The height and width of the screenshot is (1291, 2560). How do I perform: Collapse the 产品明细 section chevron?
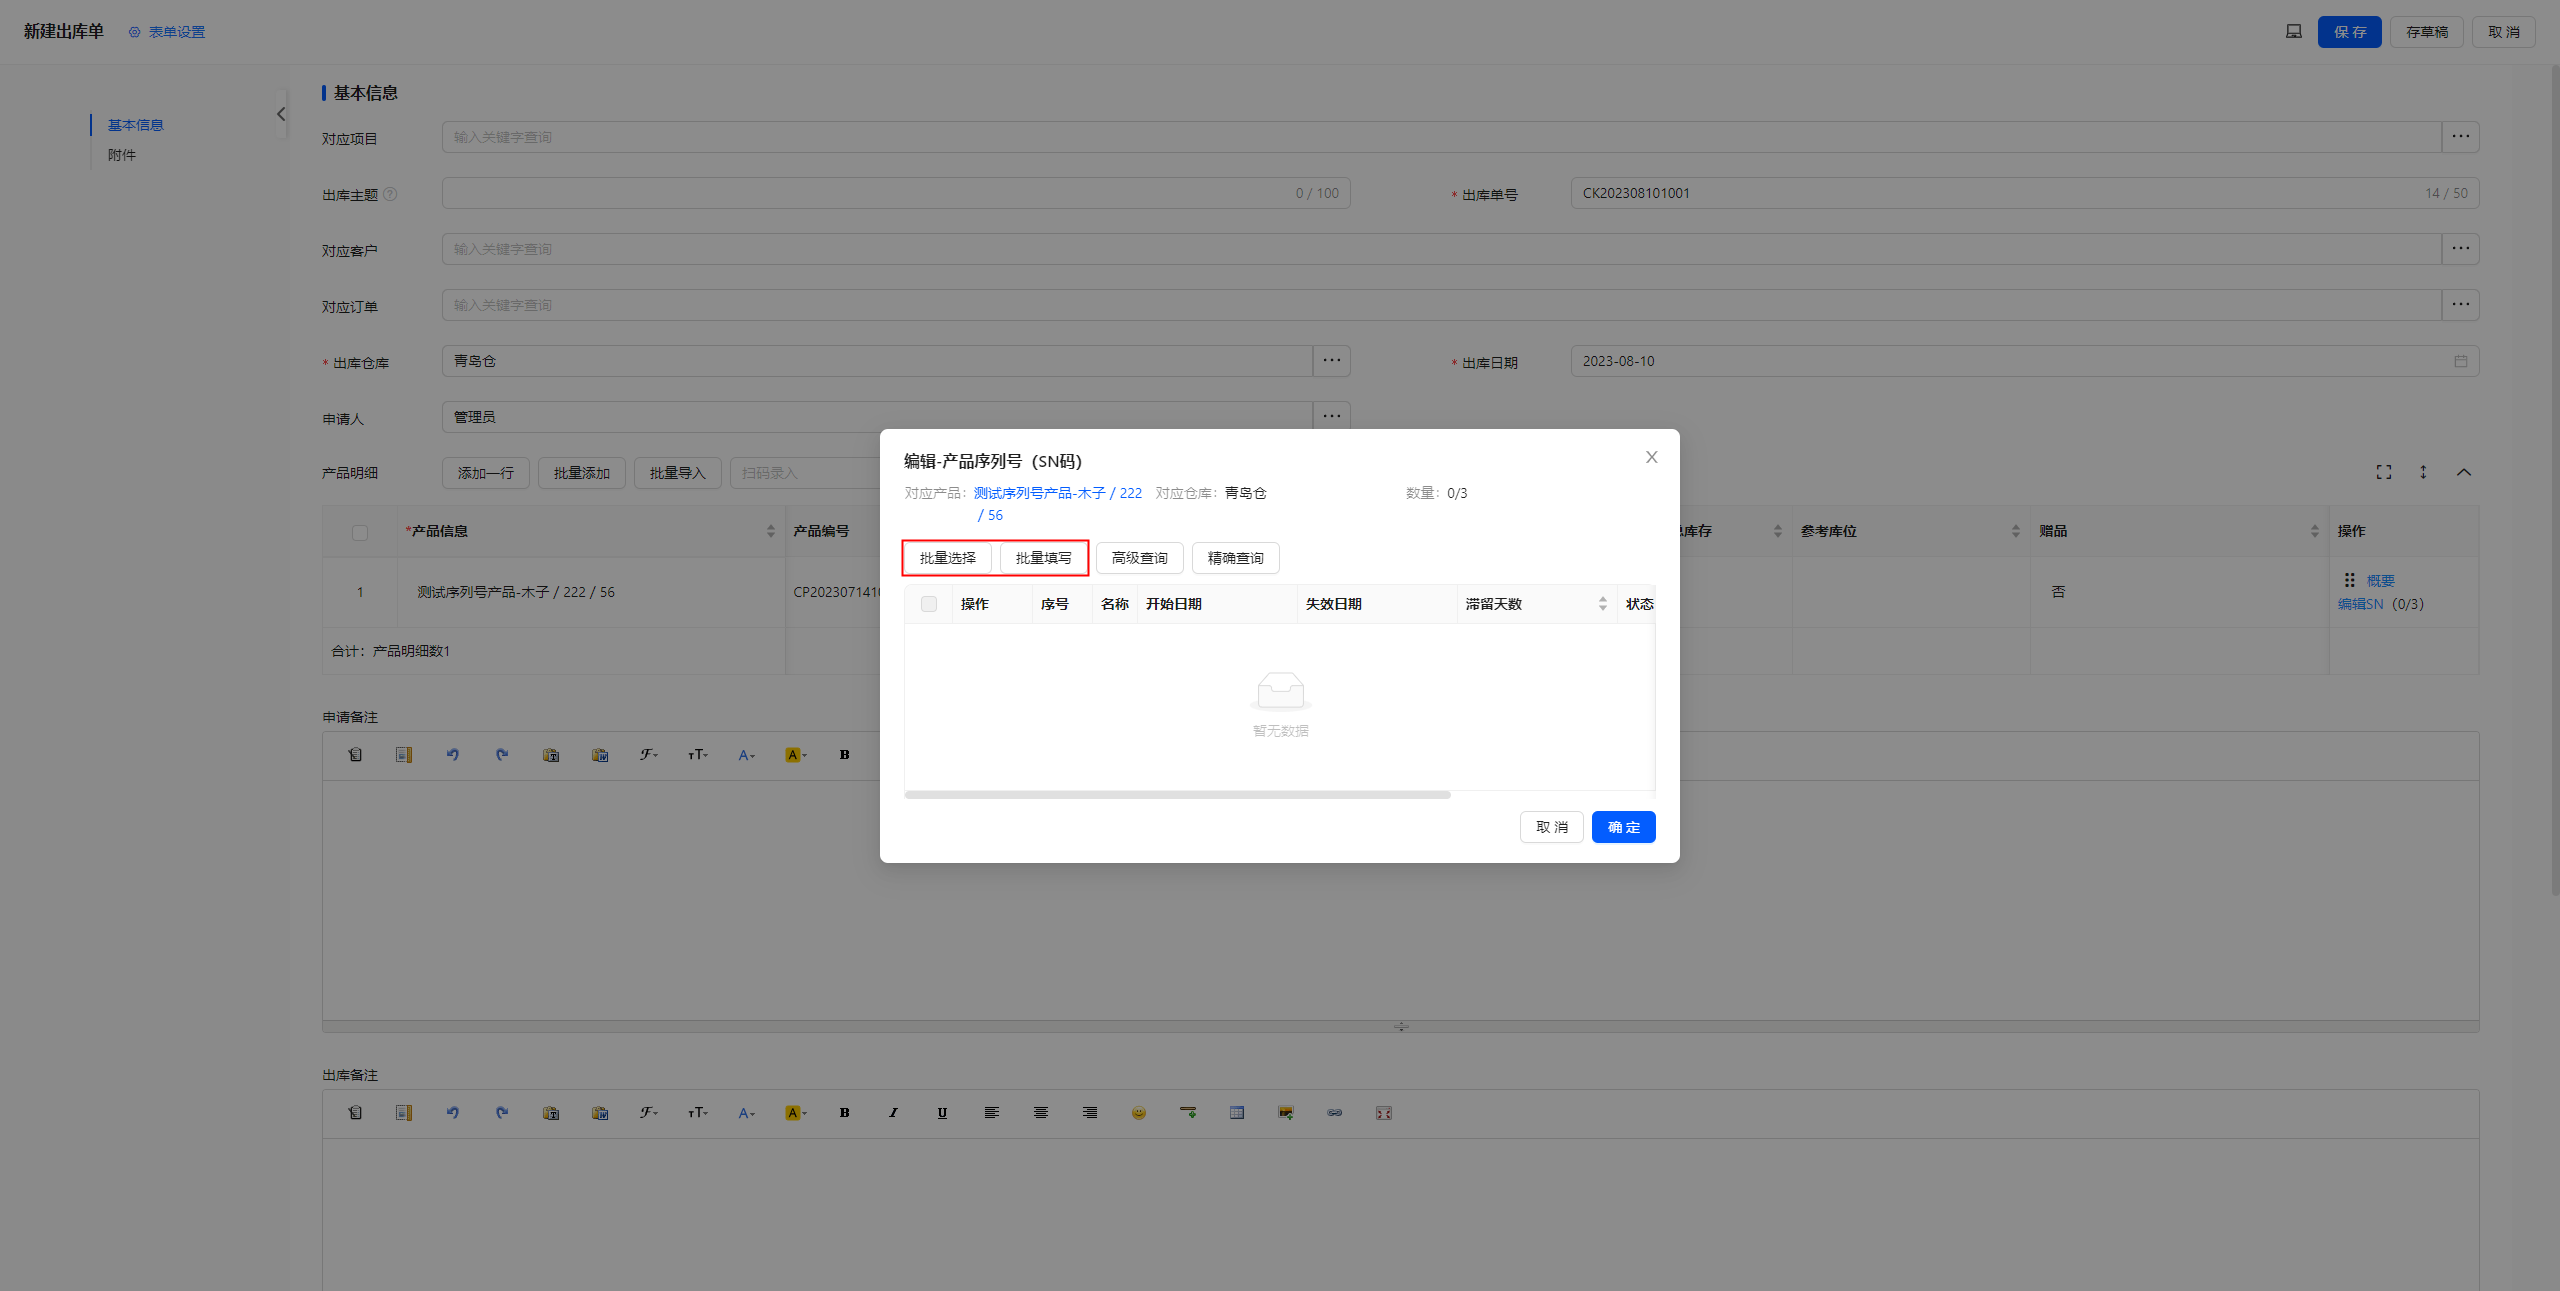2464,472
